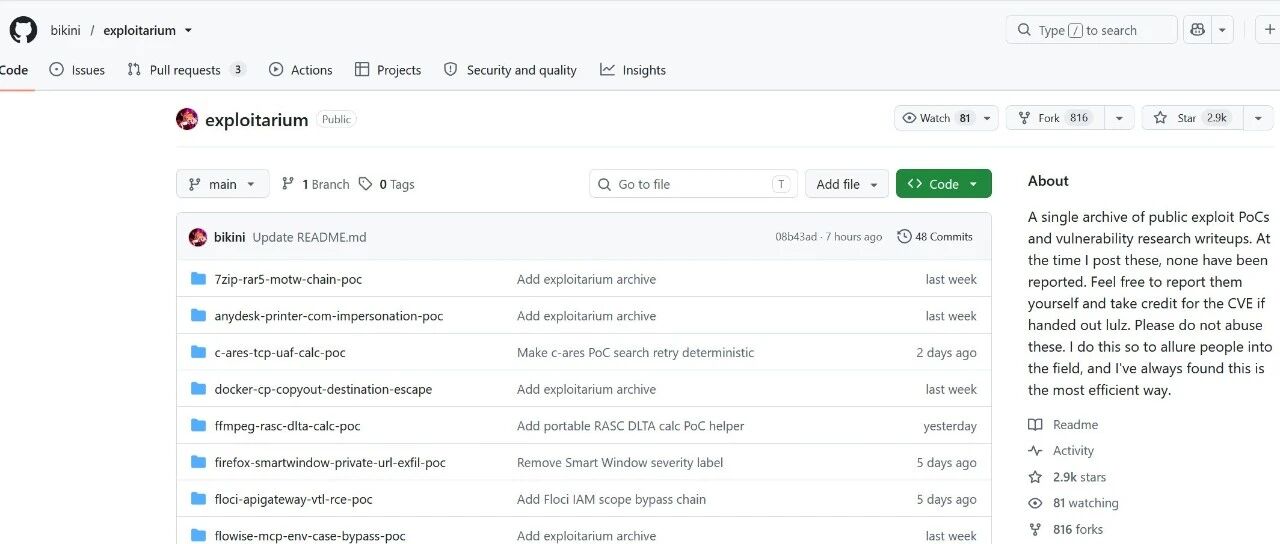The image size is (1280, 544).
Task: Open commit hash 08b43ad link
Action: click(796, 237)
